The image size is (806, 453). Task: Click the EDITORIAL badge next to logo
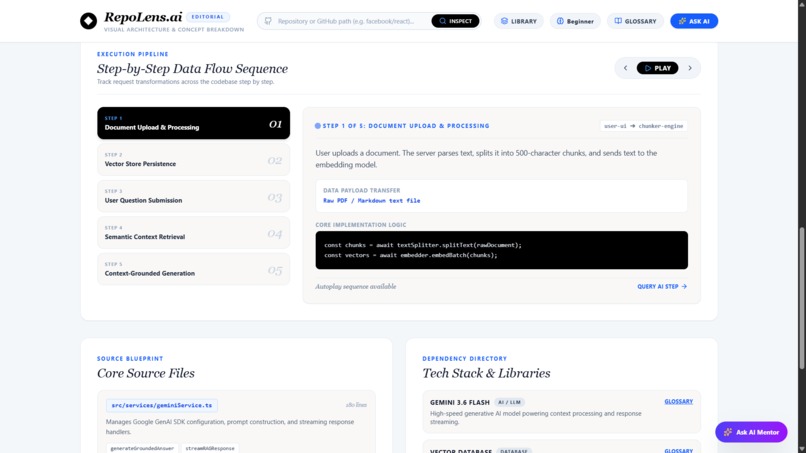208,17
